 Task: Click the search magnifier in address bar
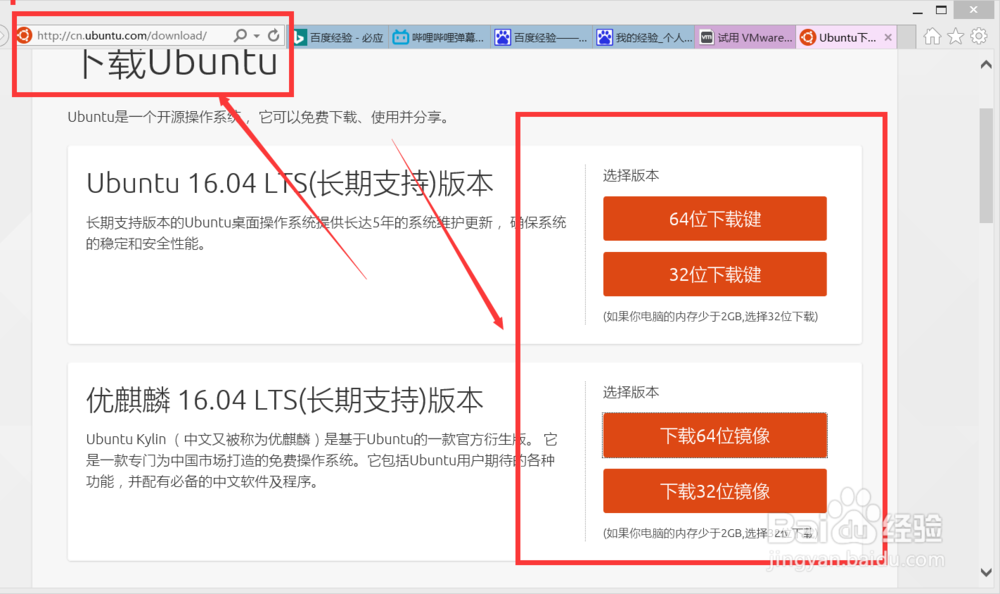240,36
